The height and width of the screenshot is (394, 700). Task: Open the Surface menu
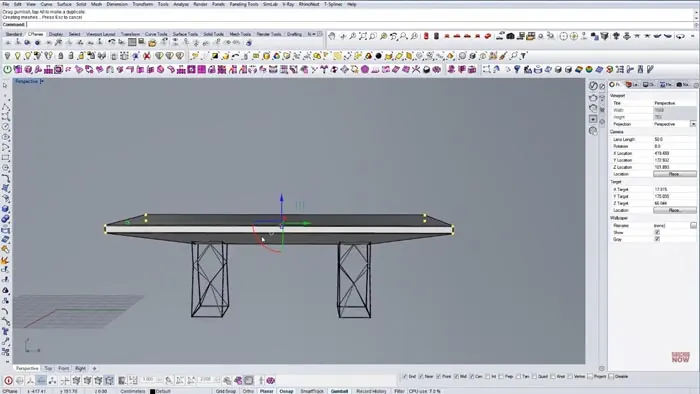point(64,4)
